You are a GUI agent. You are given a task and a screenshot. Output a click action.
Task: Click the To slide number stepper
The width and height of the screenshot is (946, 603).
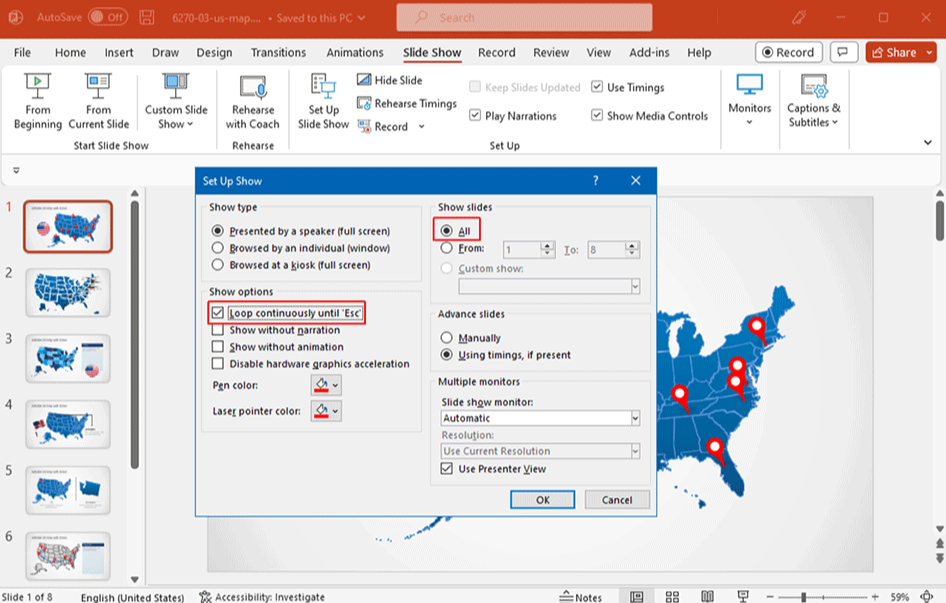point(632,249)
